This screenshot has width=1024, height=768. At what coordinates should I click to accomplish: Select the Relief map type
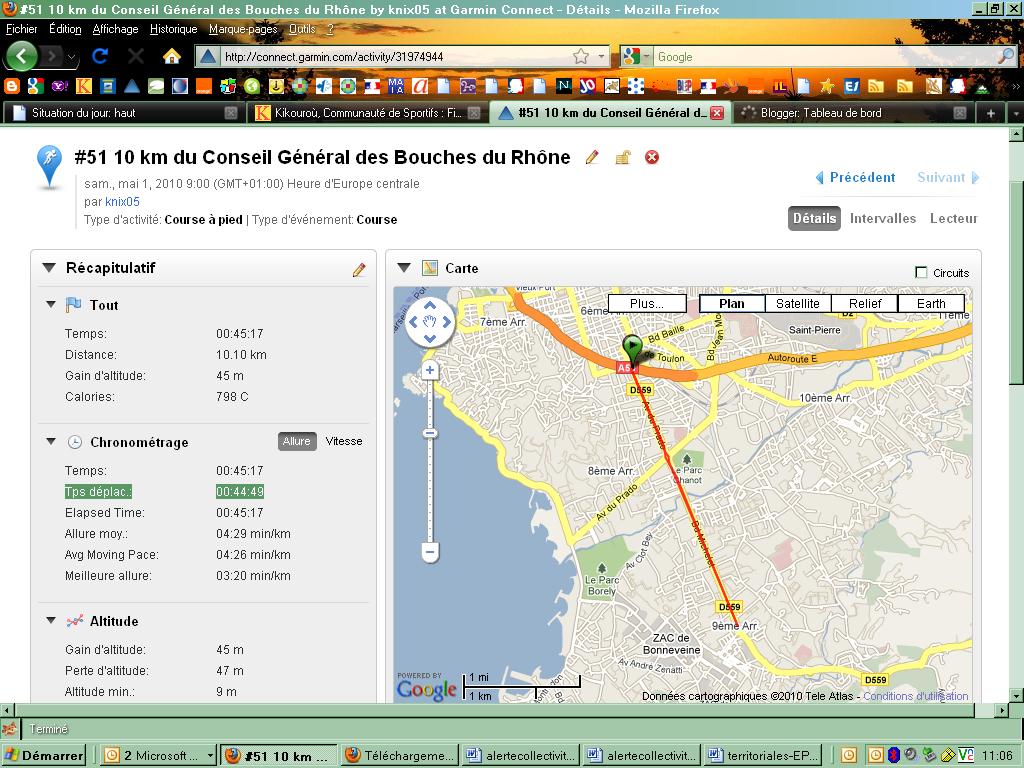pyautogui.click(x=865, y=304)
